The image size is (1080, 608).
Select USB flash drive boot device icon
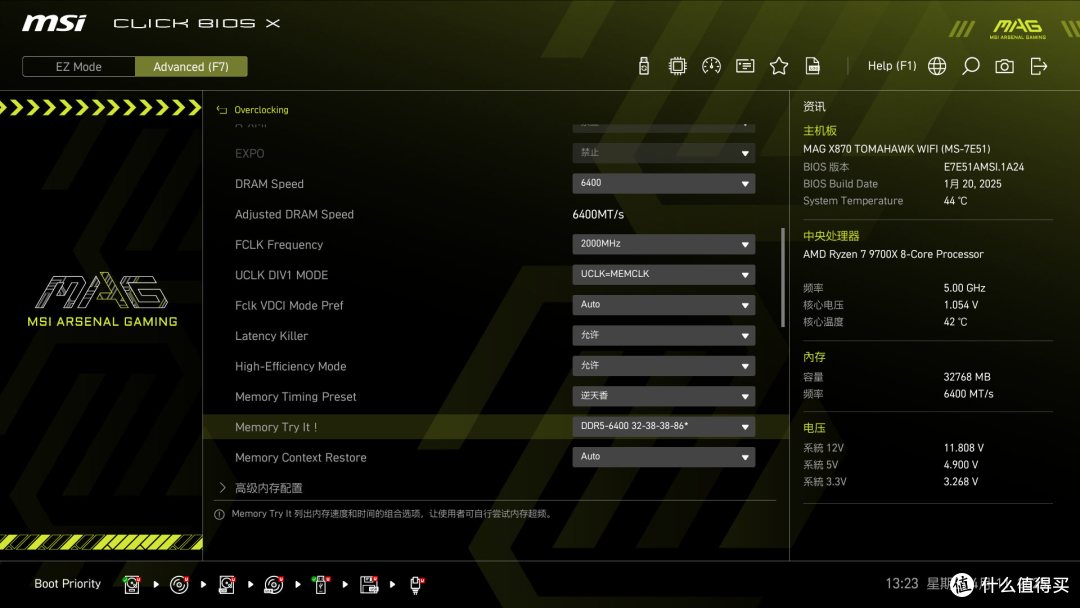click(321, 585)
